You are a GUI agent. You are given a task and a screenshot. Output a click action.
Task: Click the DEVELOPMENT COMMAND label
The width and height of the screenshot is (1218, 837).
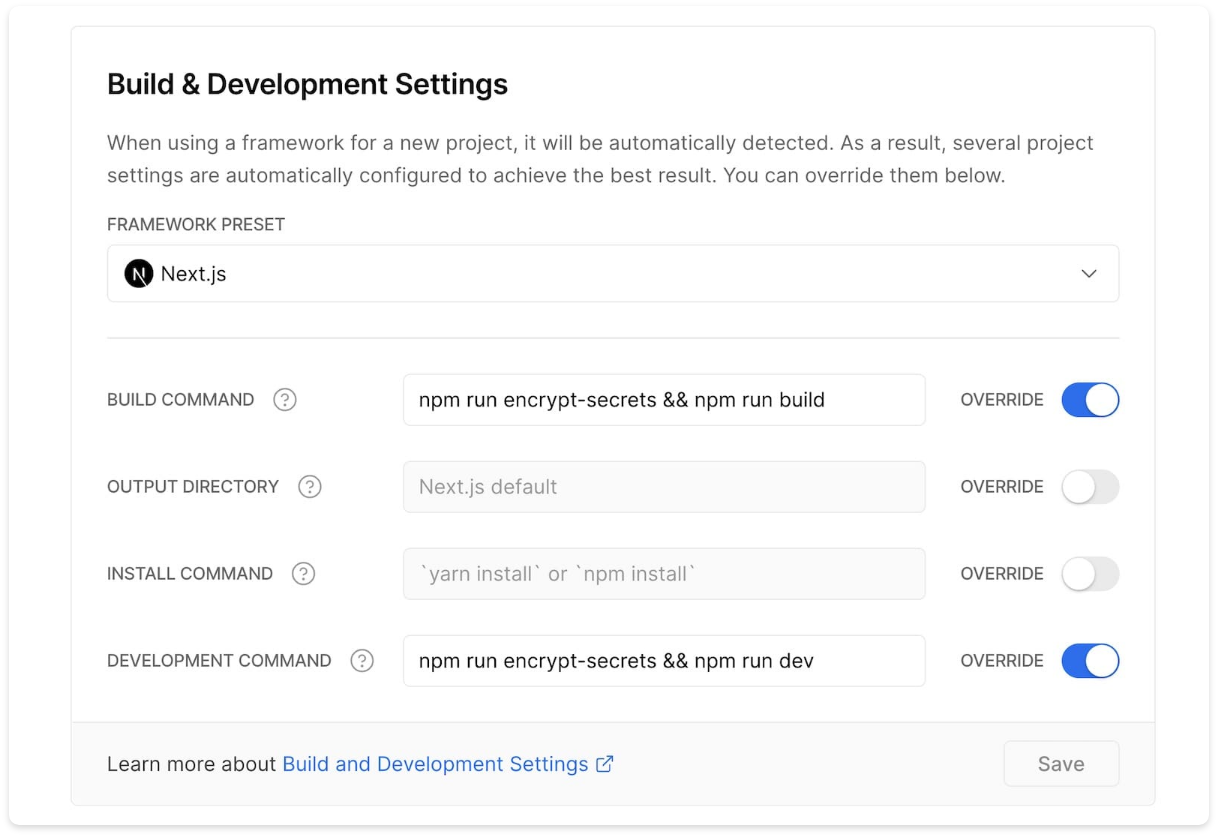tap(219, 661)
